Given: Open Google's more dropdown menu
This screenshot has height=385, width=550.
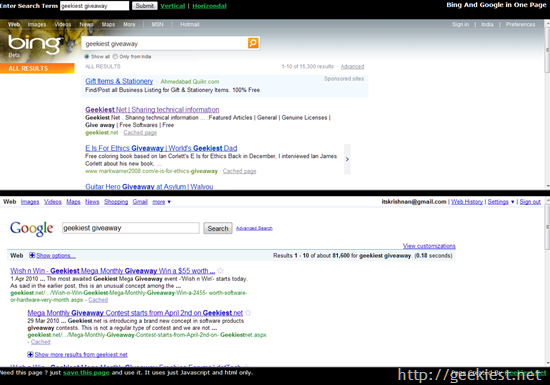Looking at the screenshot, I should pyautogui.click(x=162, y=202).
